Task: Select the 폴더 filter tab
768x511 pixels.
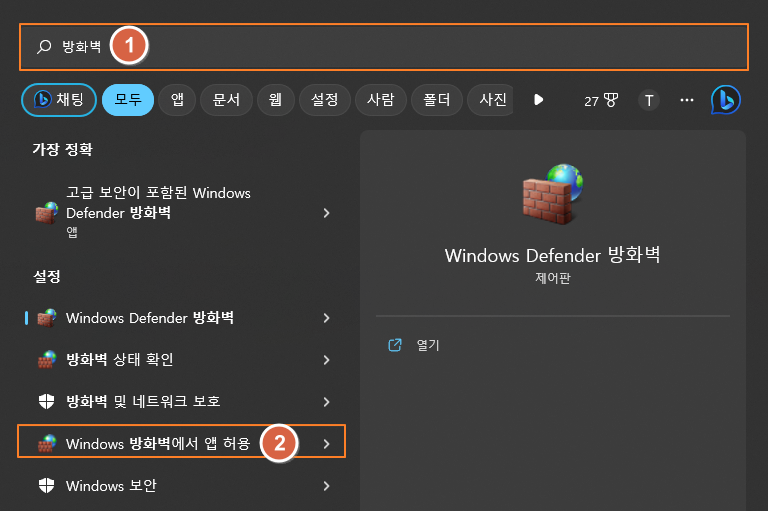Action: (437, 100)
